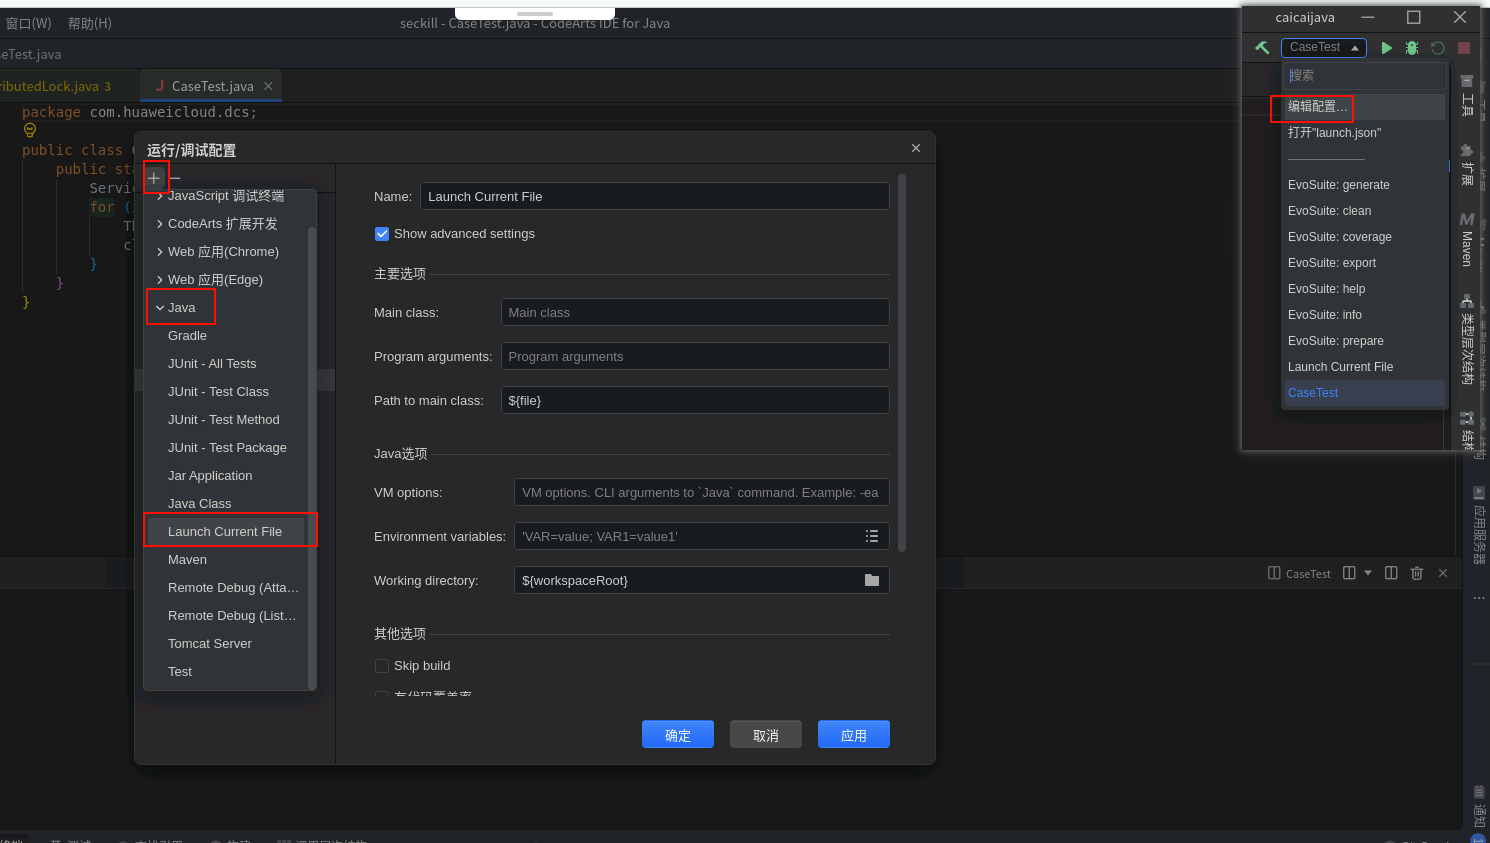Open the split terminal dropdown arrow

click(1368, 573)
